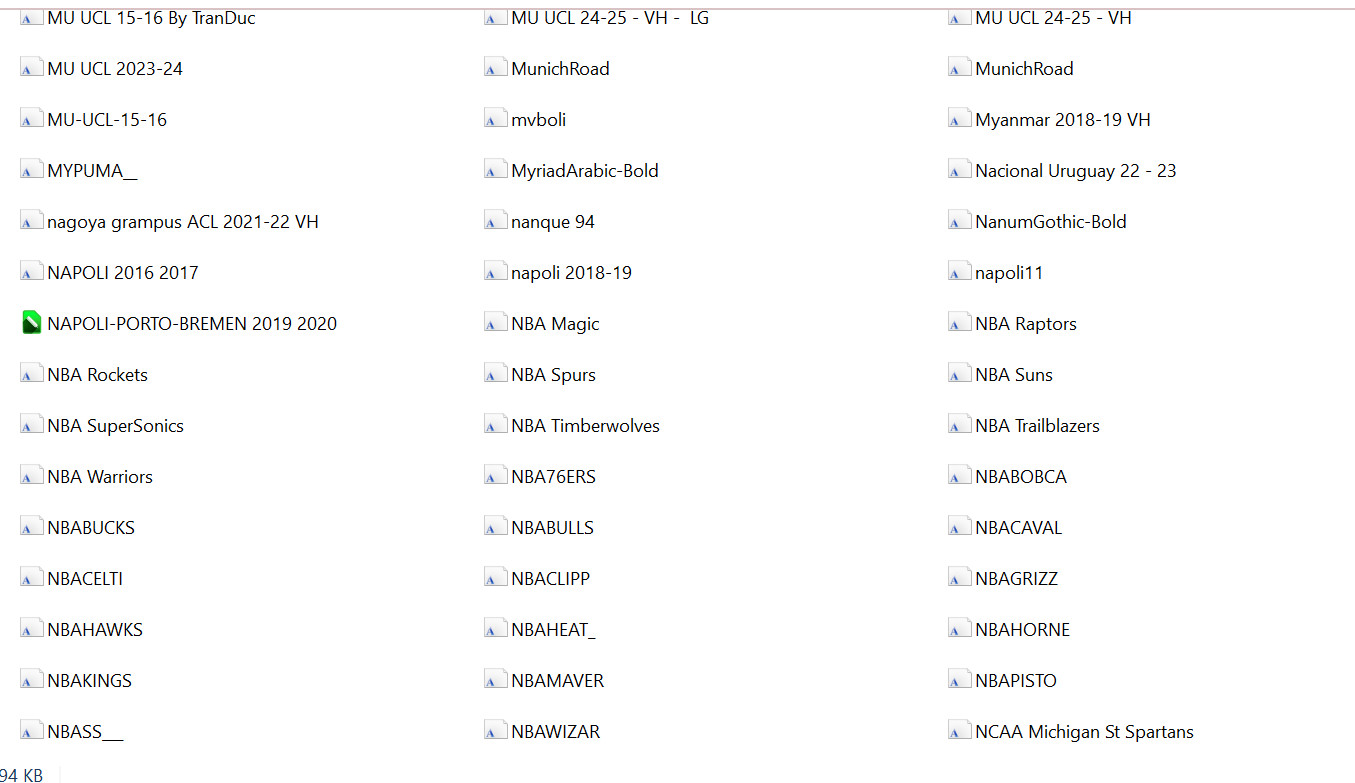This screenshot has width=1355, height=783.
Task: Select the font icon beside MU UCL 2023-24
Action: pos(31,68)
